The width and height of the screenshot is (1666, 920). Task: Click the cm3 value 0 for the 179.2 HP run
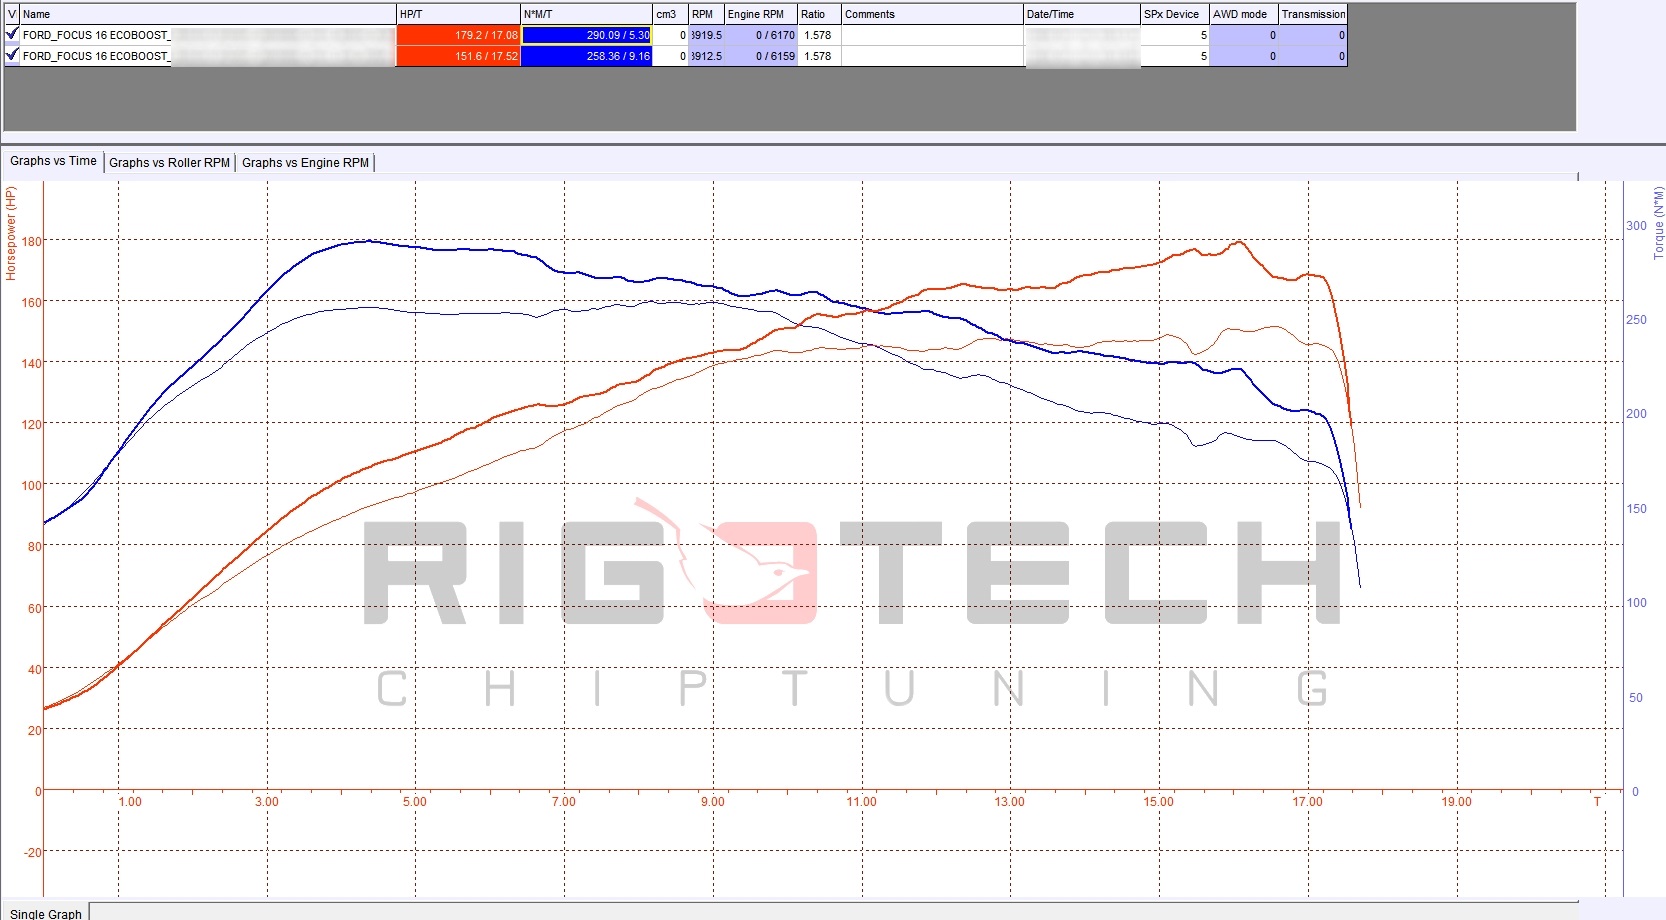click(670, 35)
